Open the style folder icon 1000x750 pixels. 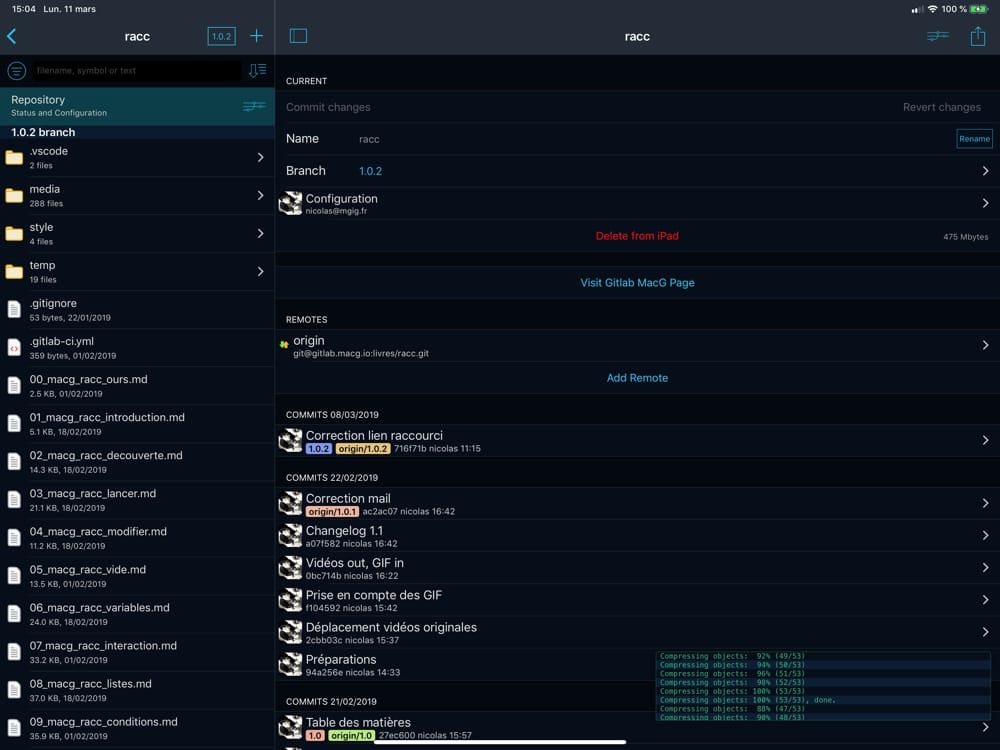click(14, 233)
